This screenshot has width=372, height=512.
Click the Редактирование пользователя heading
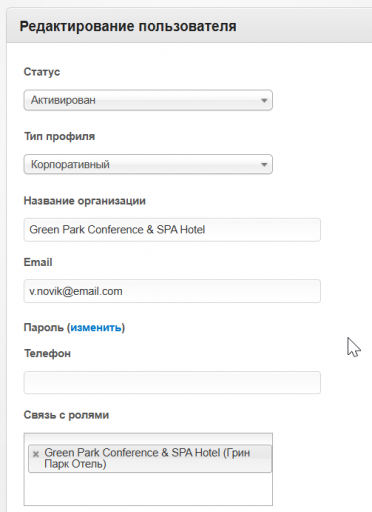click(128, 26)
